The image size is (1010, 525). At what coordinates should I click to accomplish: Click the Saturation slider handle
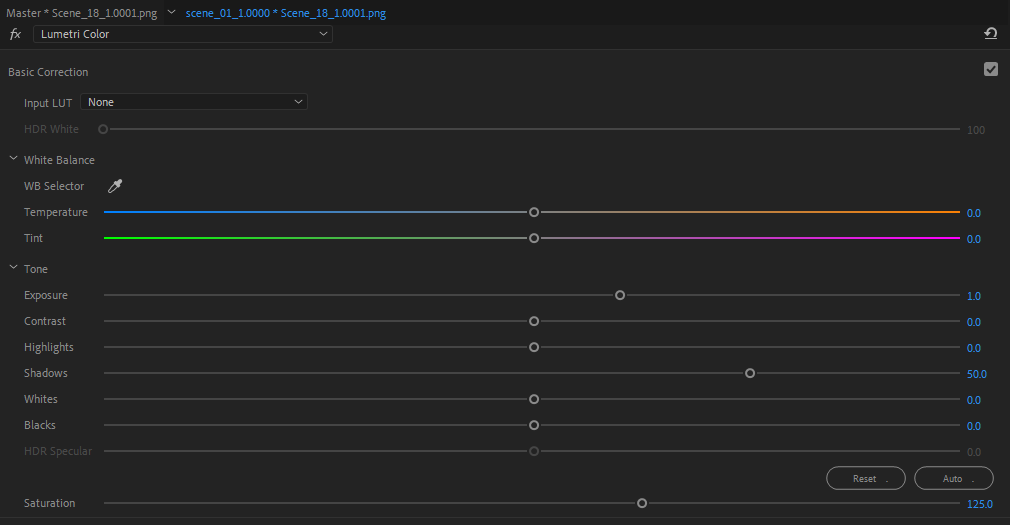(642, 503)
